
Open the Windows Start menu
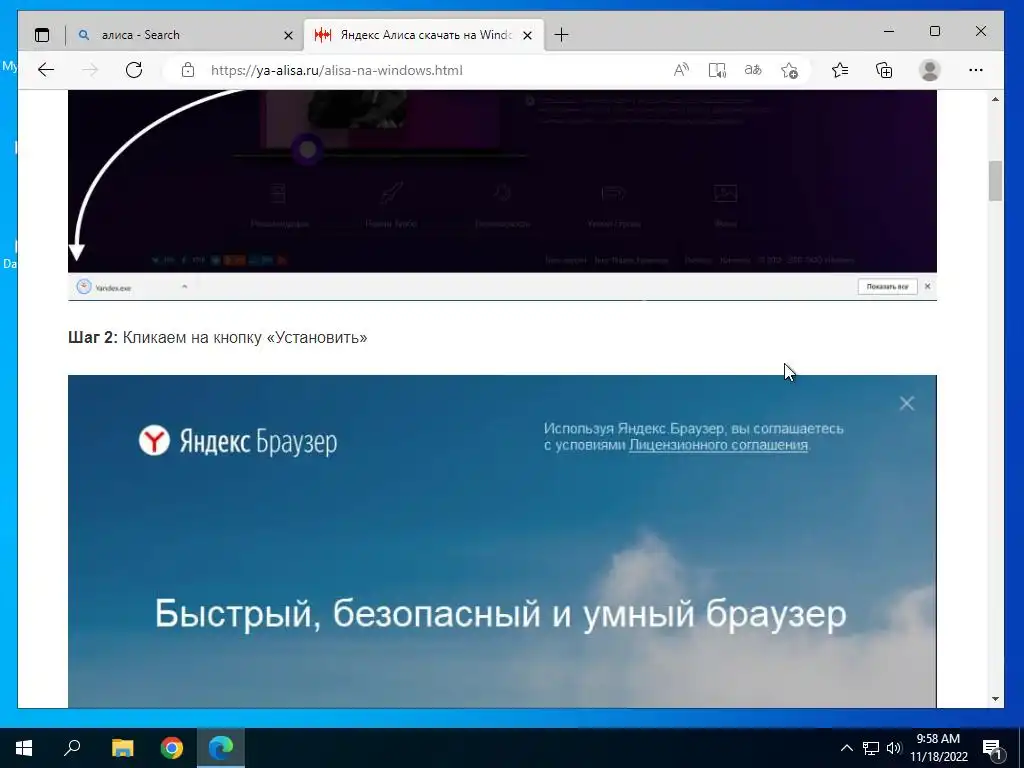[x=24, y=748]
